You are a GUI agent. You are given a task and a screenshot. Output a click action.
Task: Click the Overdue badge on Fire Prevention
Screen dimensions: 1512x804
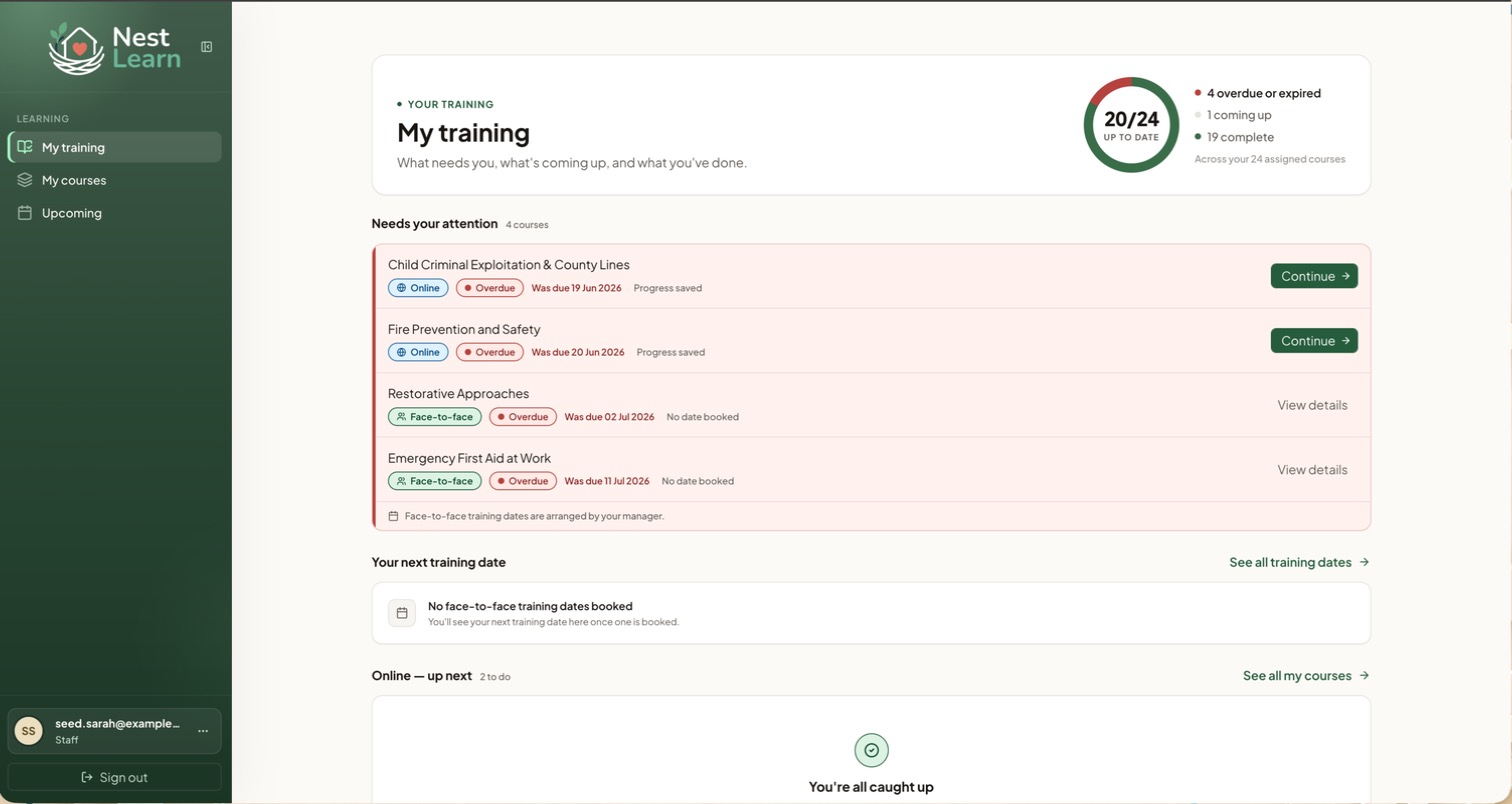coord(490,352)
